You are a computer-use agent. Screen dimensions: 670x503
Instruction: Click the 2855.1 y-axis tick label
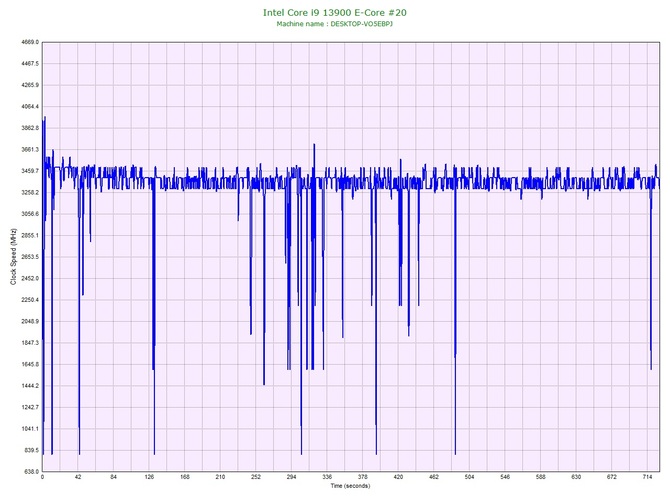[x=30, y=235]
